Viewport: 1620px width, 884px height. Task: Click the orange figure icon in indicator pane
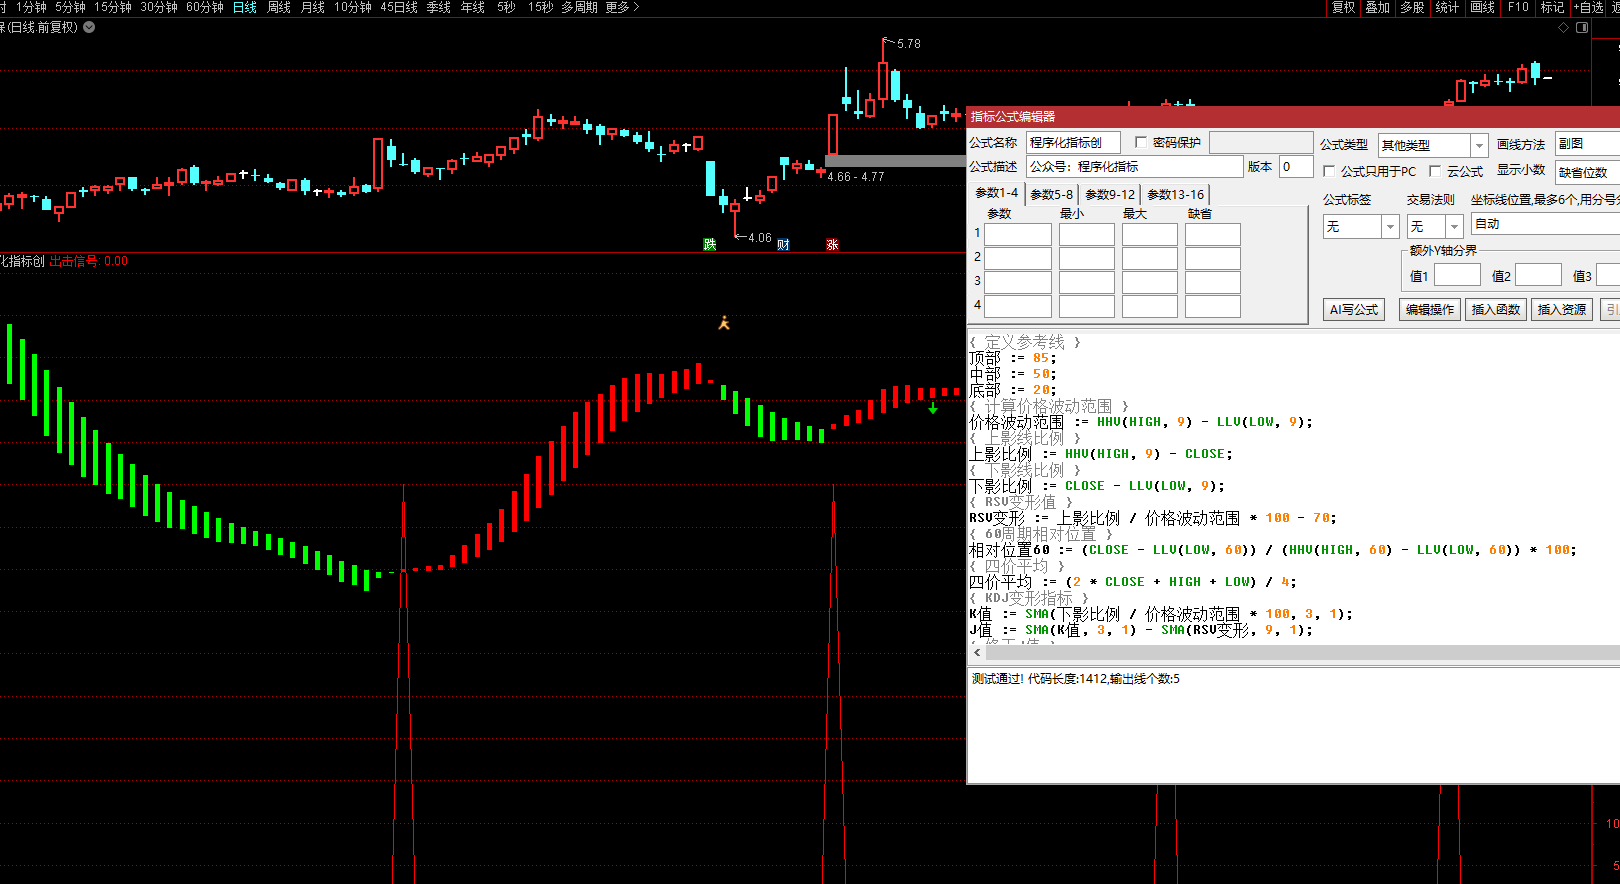pos(724,323)
